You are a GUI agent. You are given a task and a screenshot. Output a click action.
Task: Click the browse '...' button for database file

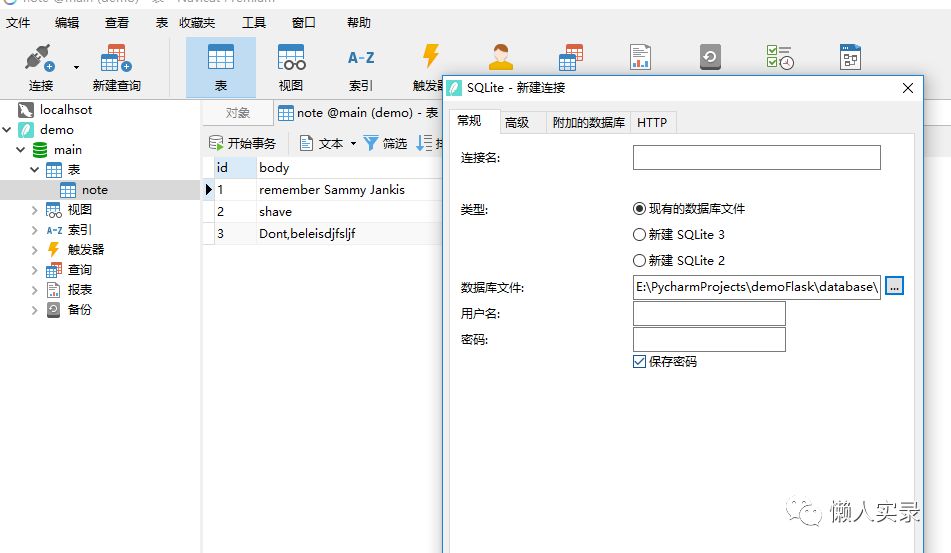click(x=895, y=286)
